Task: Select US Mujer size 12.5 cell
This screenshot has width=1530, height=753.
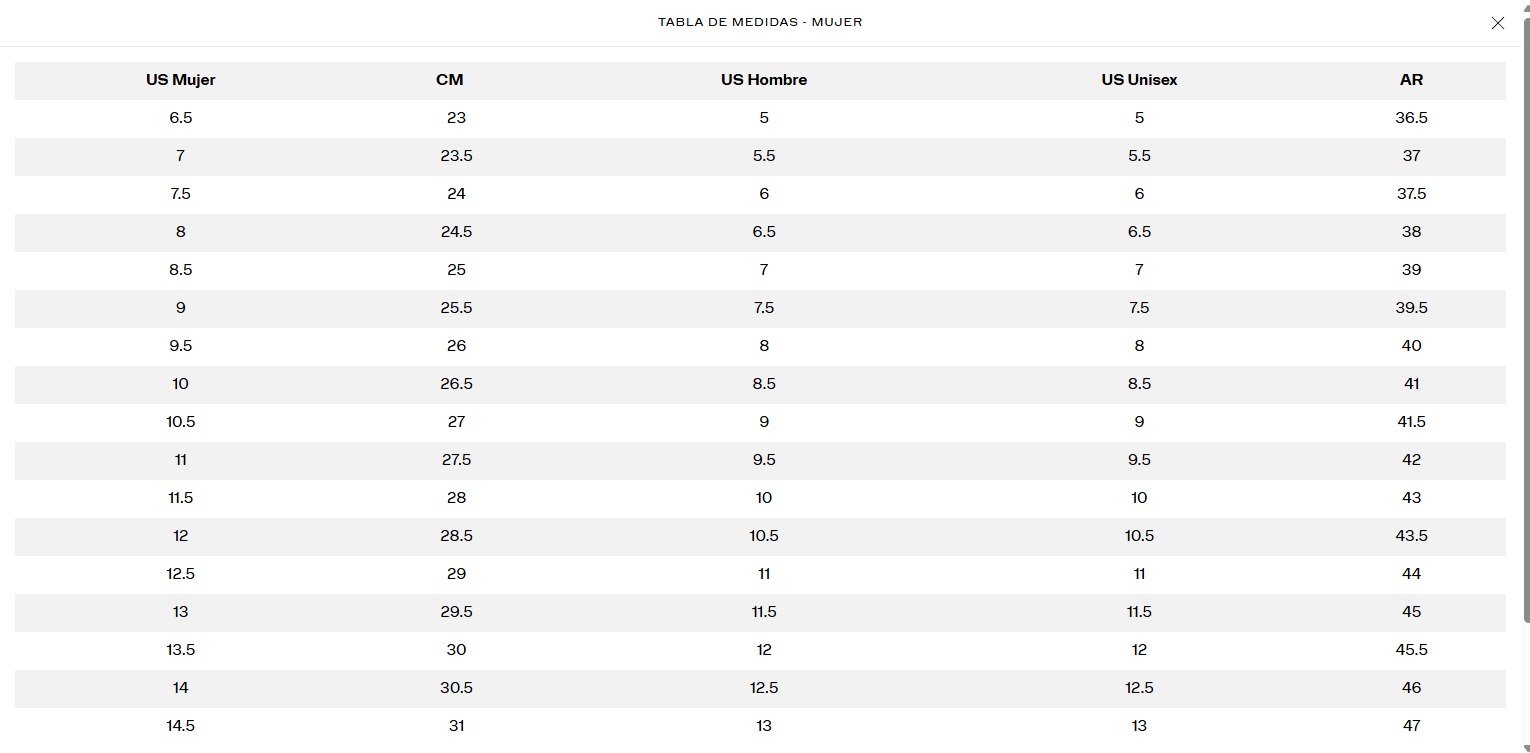Action: [x=181, y=574]
